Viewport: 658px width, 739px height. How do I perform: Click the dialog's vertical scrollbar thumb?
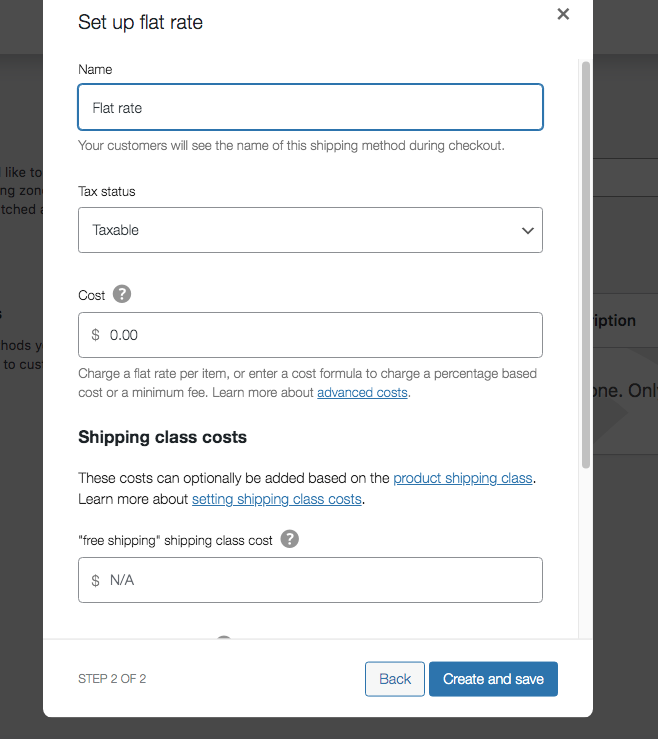click(585, 265)
